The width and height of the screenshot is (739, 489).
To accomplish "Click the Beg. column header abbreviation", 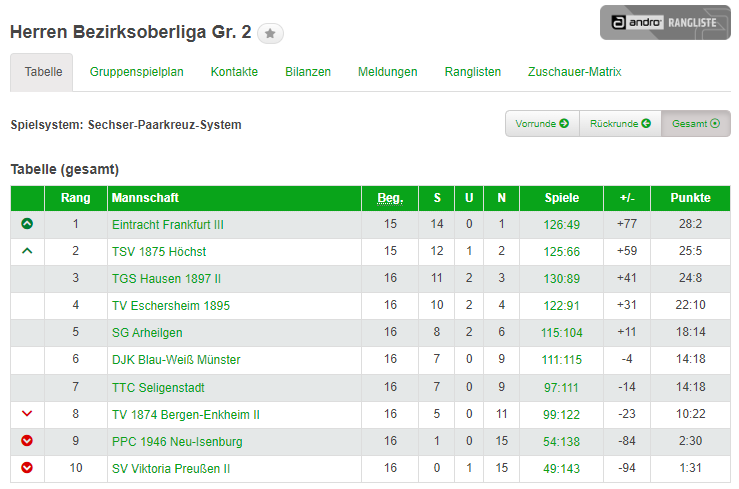I will 390,198.
